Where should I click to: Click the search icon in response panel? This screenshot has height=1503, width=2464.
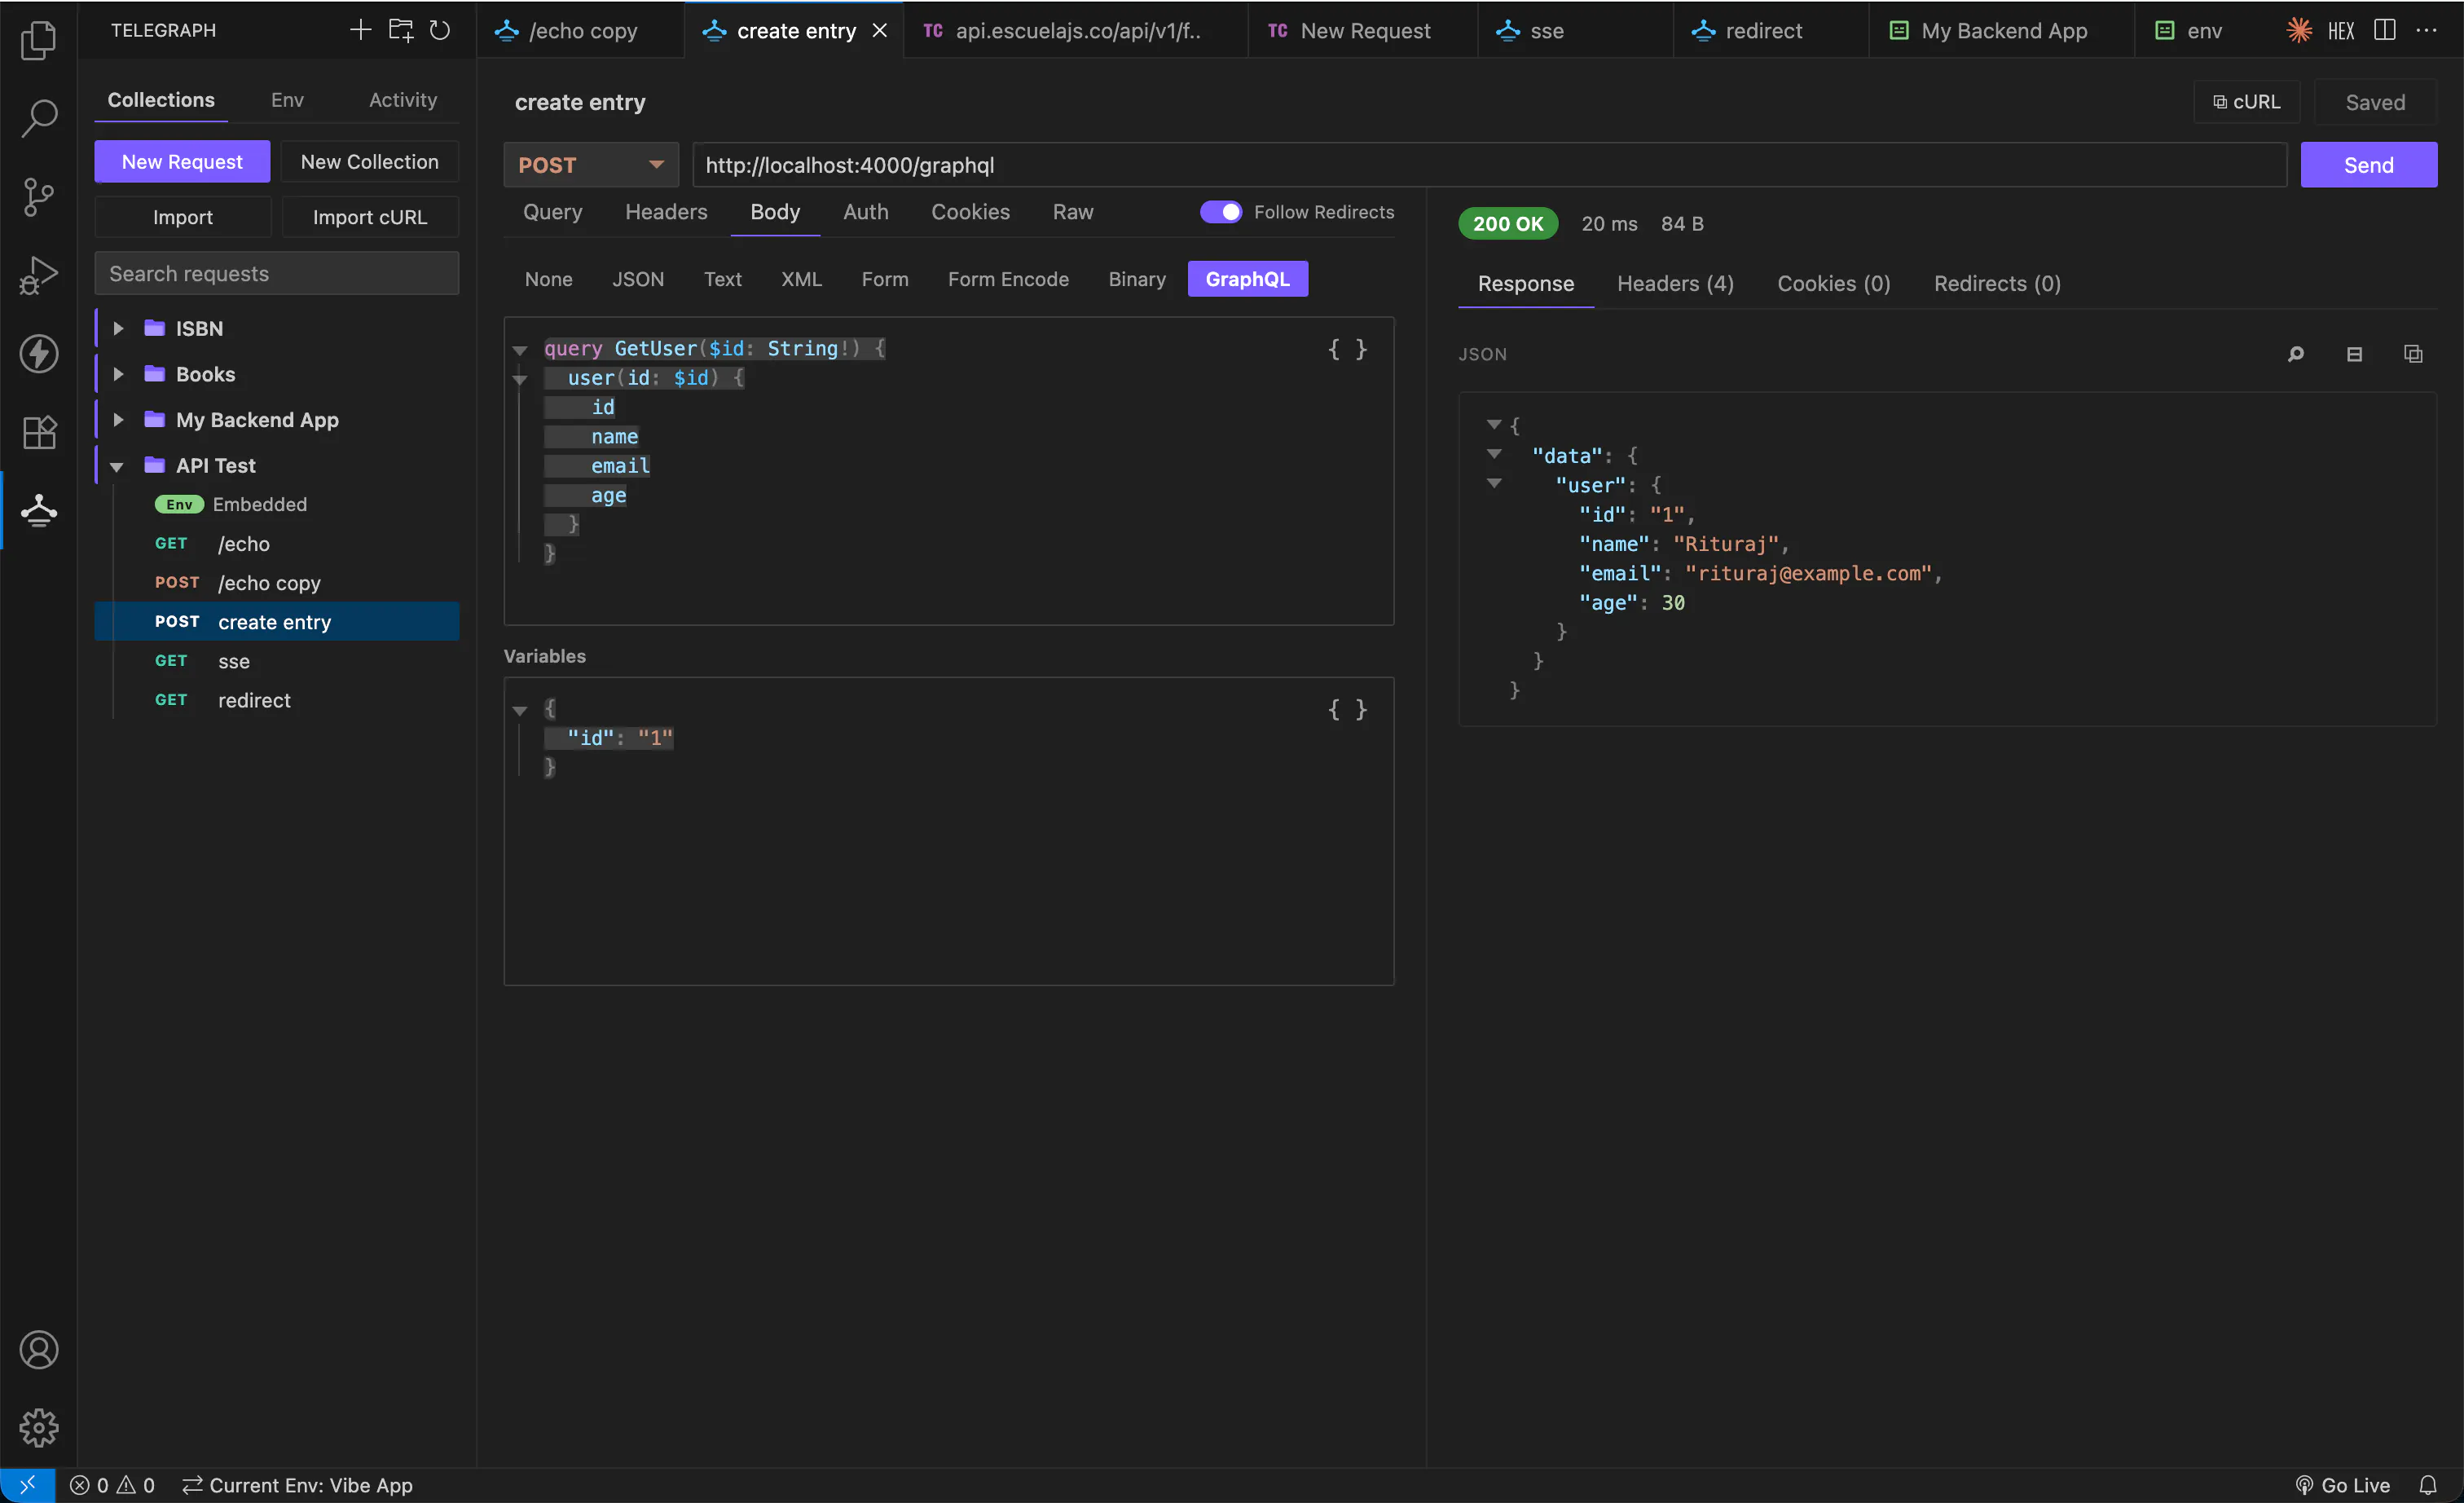click(2296, 354)
